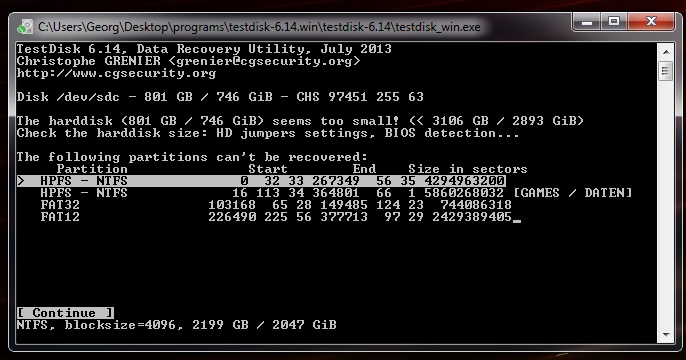686x360 pixels.
Task: Click the 'Partition' column header
Action: (92, 169)
